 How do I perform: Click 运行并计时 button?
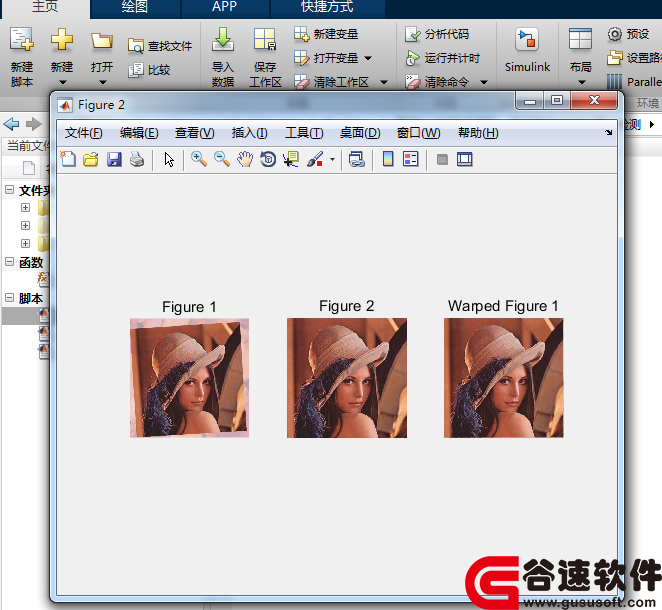point(442,58)
